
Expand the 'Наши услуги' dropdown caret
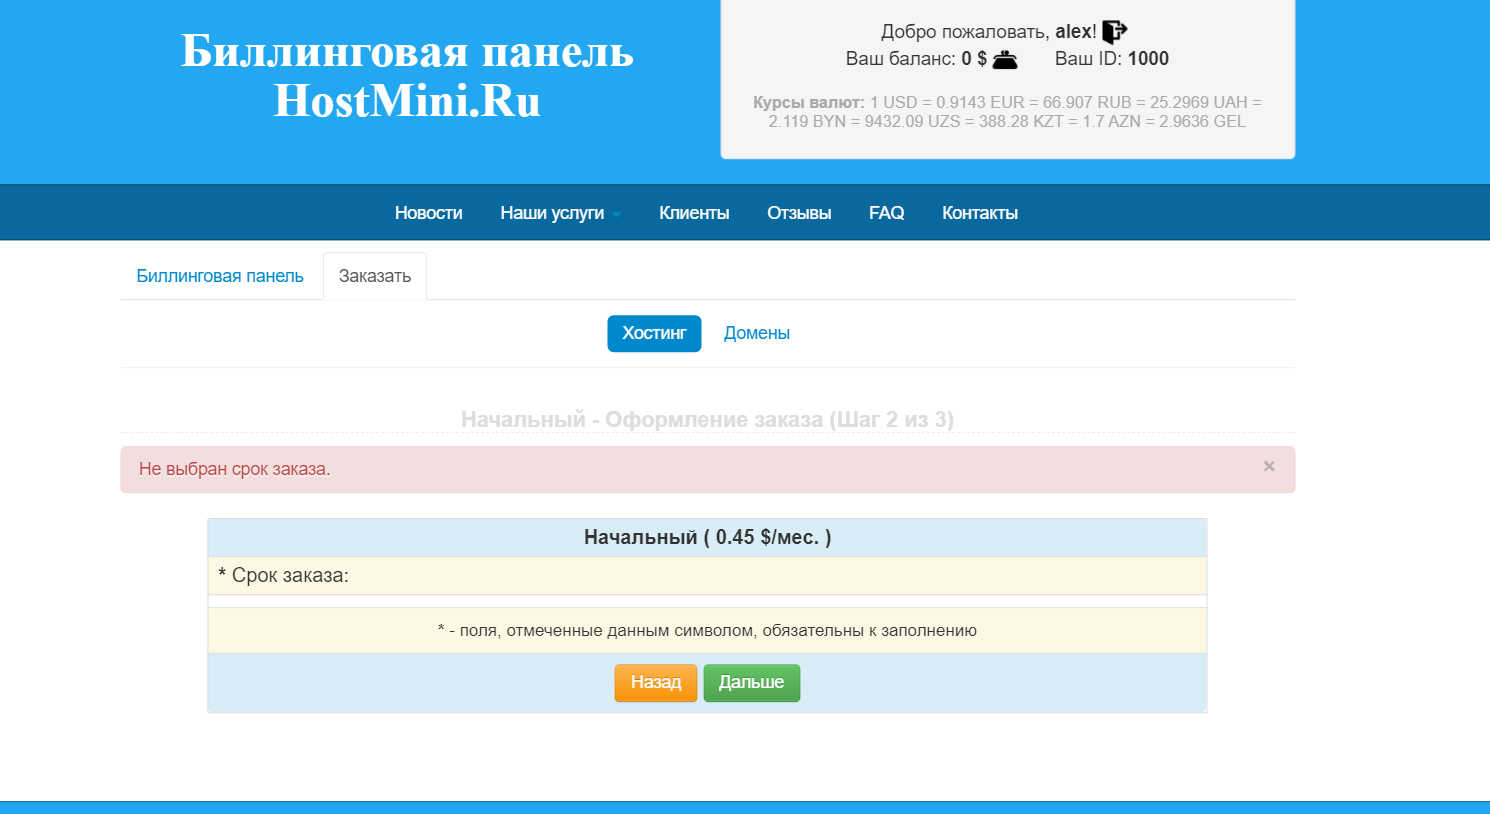tap(617, 214)
